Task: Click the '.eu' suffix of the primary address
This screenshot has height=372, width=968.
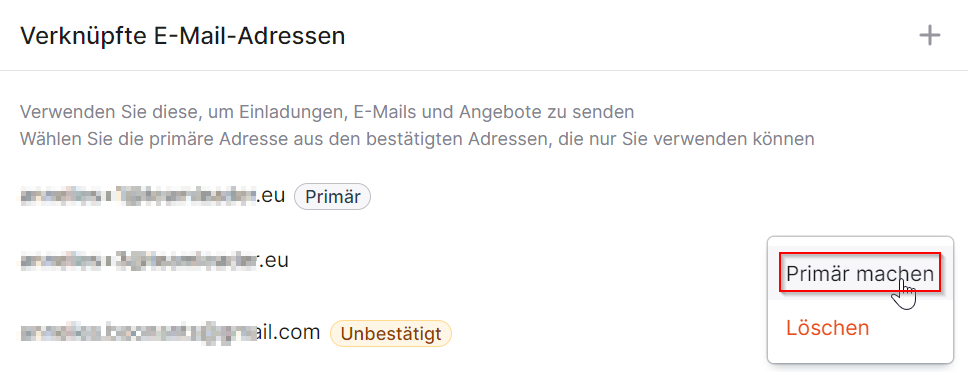Action: 270,196
